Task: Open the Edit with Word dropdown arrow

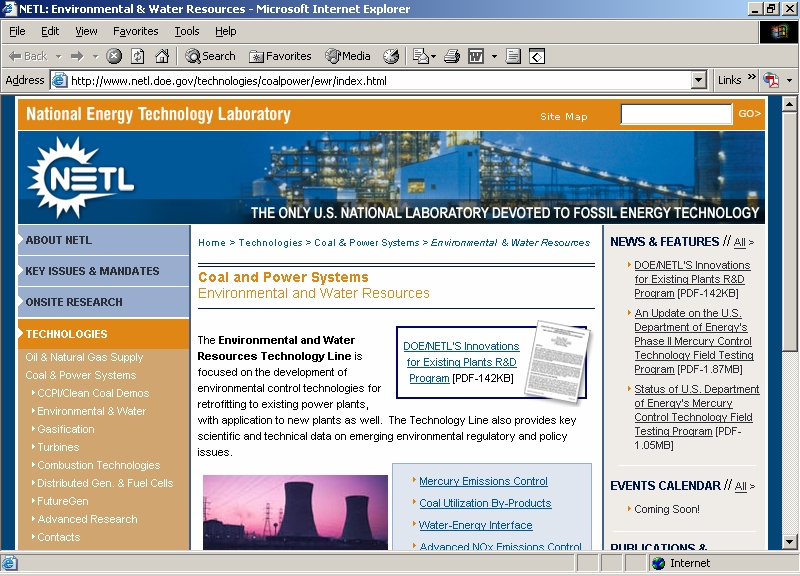Action: [494, 56]
